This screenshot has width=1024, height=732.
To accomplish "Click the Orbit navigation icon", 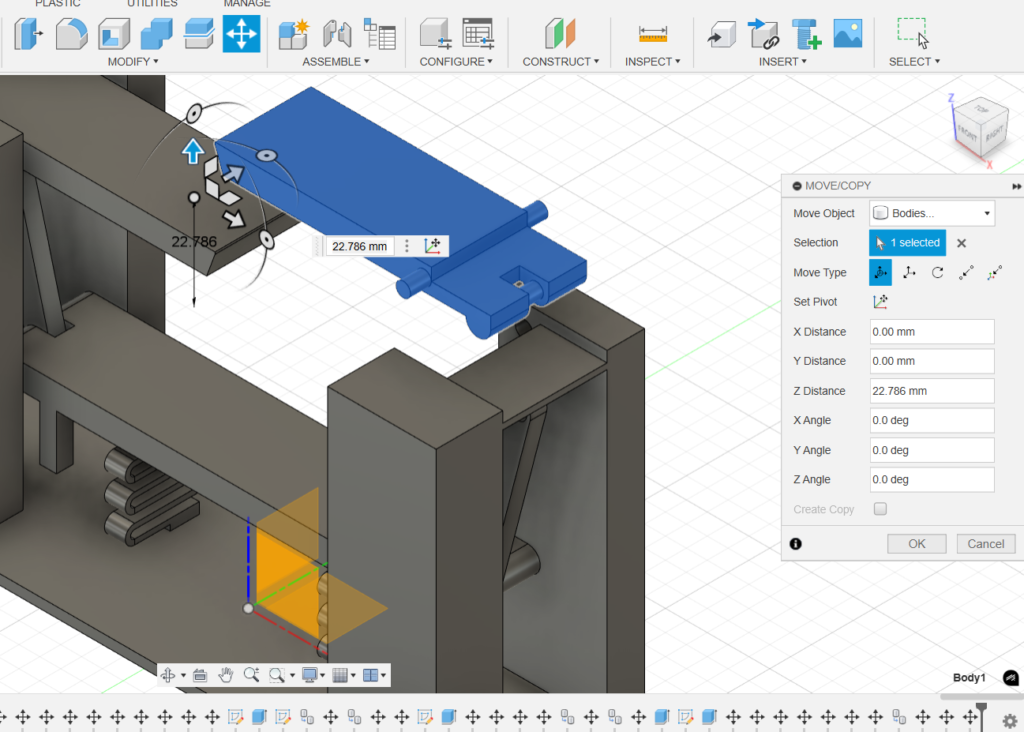I will point(168,675).
